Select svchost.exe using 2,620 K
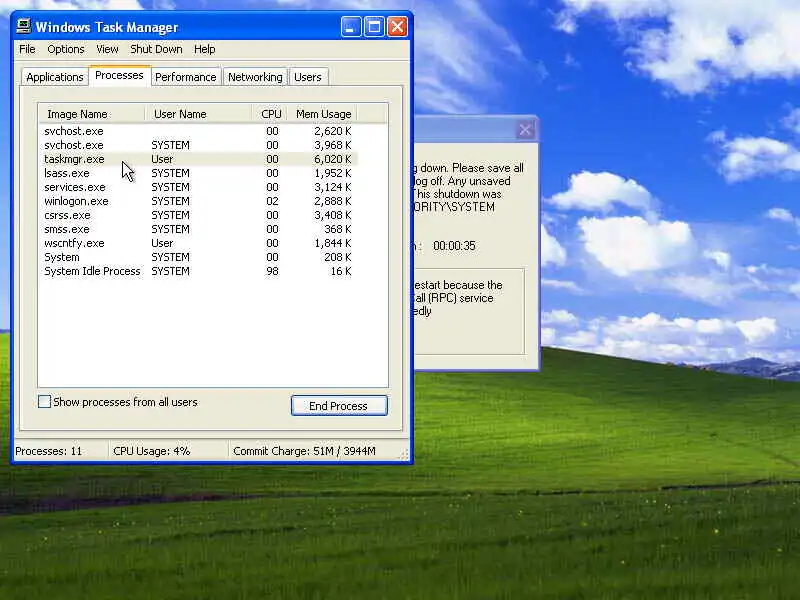This screenshot has width=800, height=600. pos(198,131)
